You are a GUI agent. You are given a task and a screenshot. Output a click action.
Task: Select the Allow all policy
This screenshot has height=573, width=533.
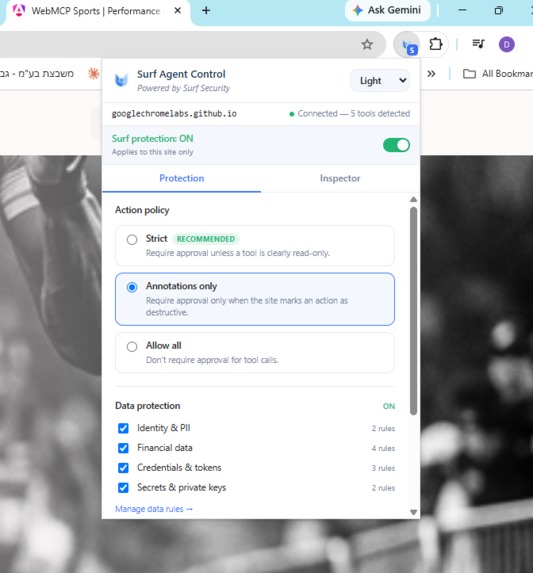[255, 352]
